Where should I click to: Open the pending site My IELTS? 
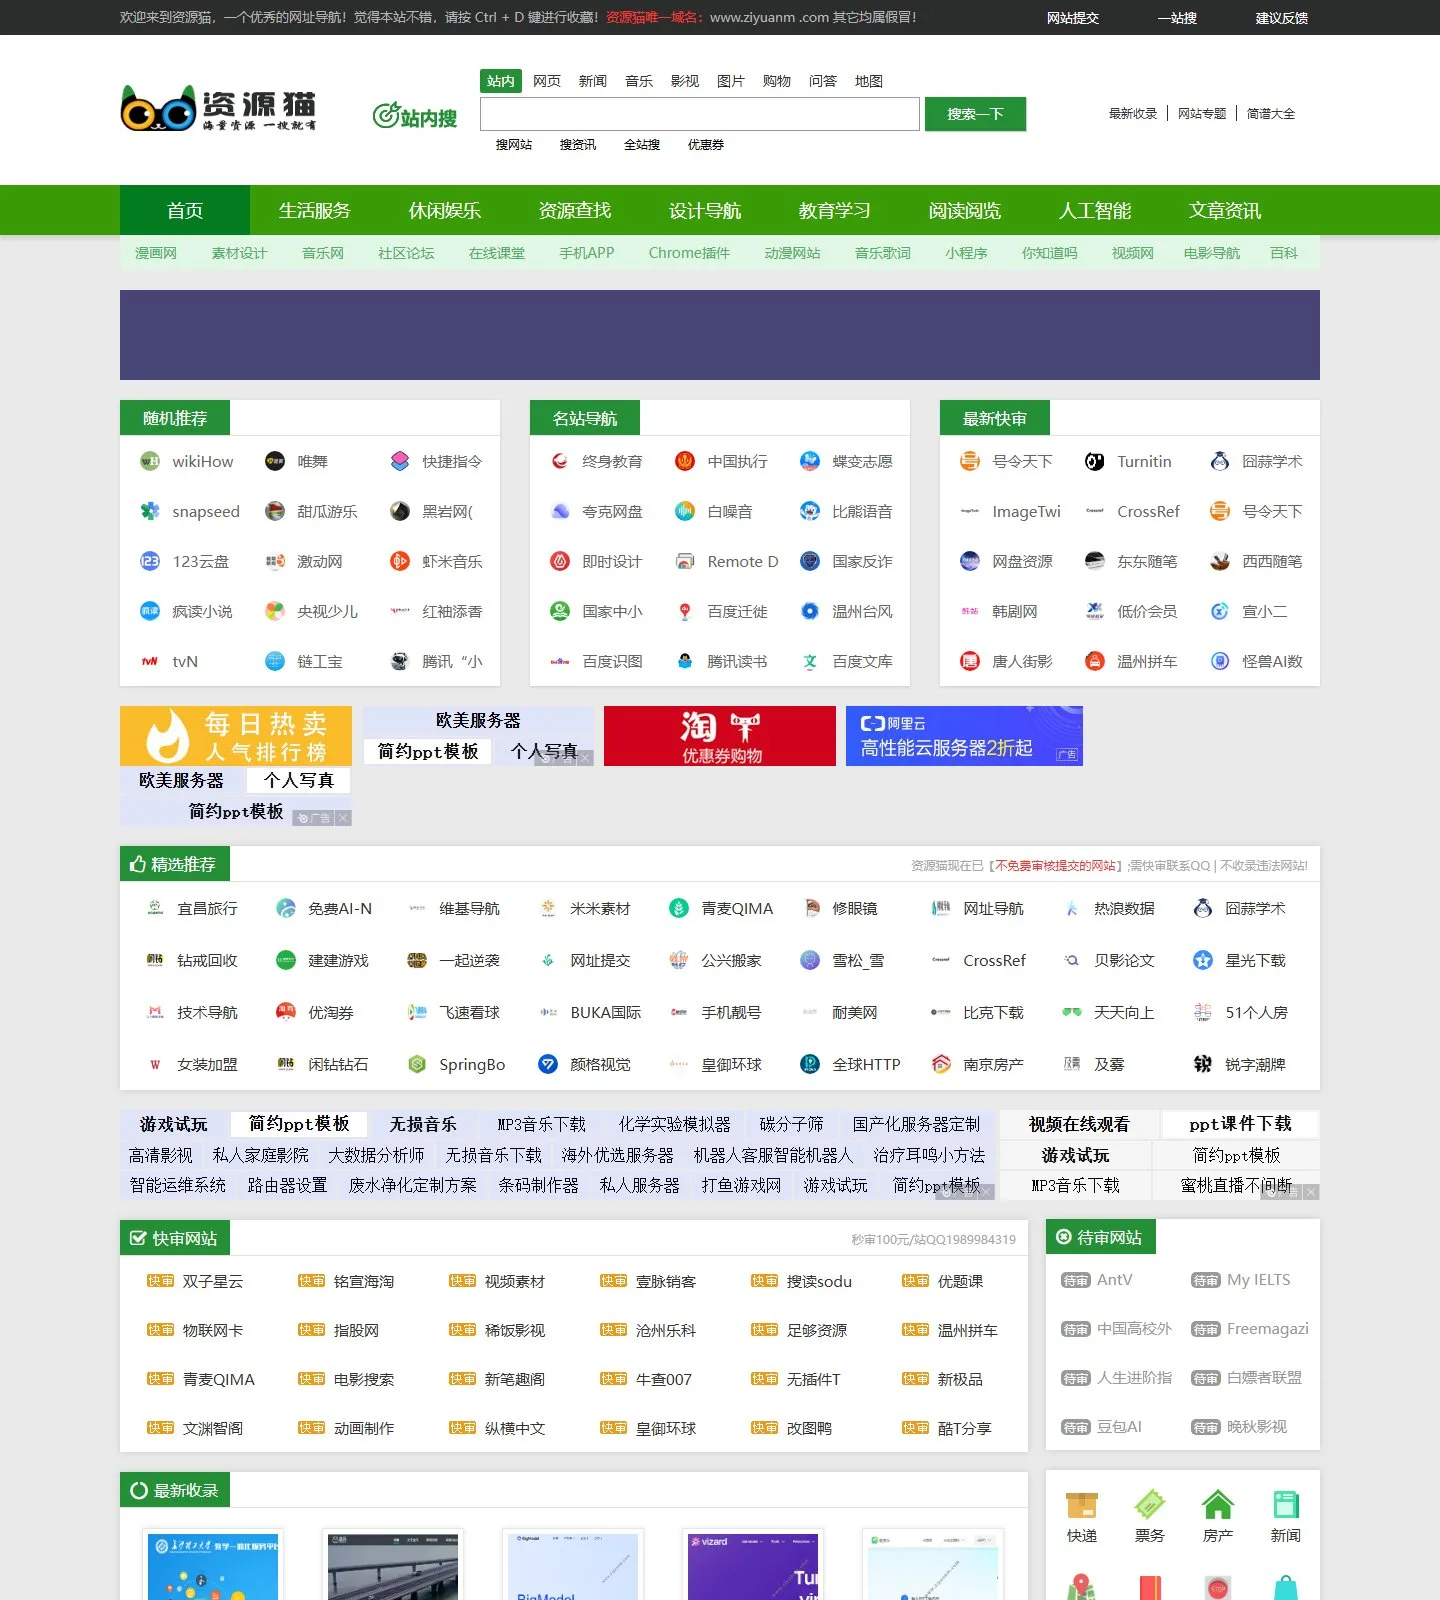1259,1280
